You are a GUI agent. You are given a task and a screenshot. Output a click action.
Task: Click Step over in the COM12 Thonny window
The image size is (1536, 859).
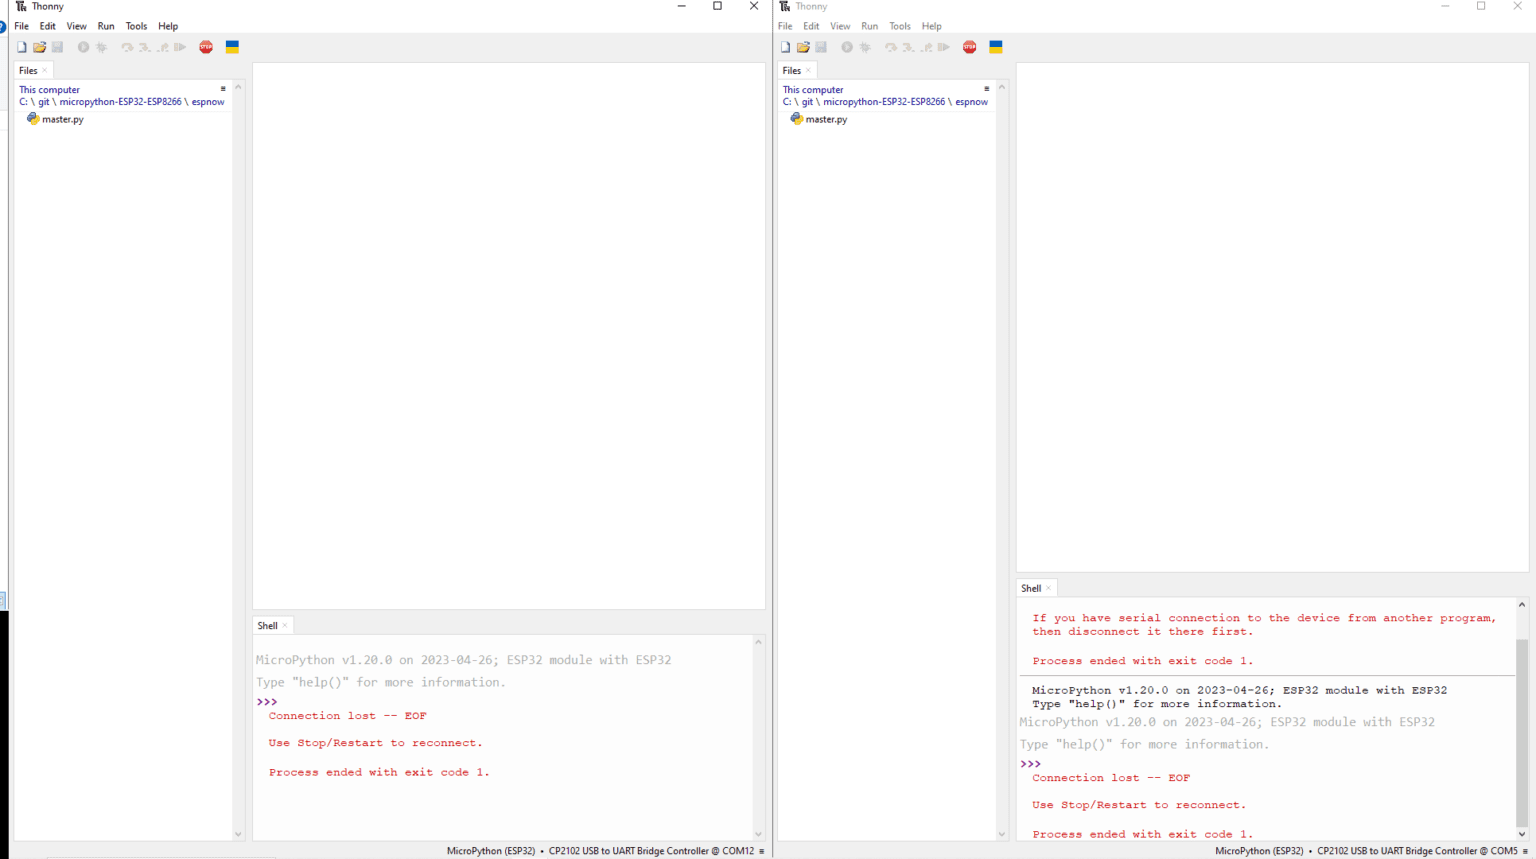[x=127, y=47]
